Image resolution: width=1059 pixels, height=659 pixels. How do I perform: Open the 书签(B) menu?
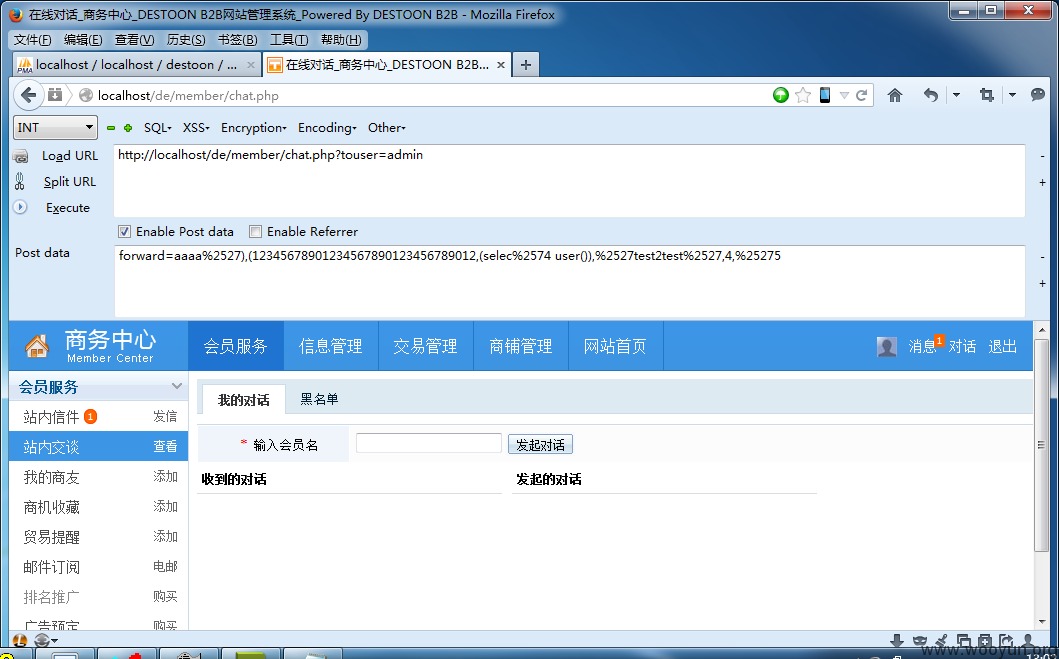coord(237,40)
